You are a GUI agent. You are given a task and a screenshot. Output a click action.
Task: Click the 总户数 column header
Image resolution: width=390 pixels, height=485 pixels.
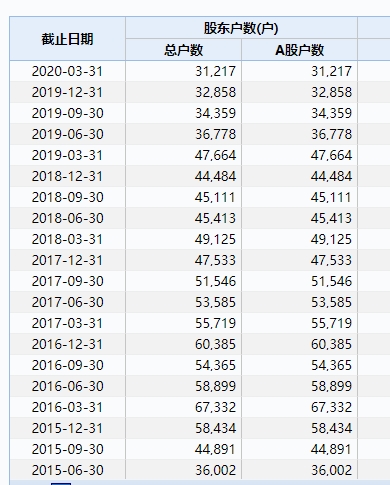[x=183, y=50]
